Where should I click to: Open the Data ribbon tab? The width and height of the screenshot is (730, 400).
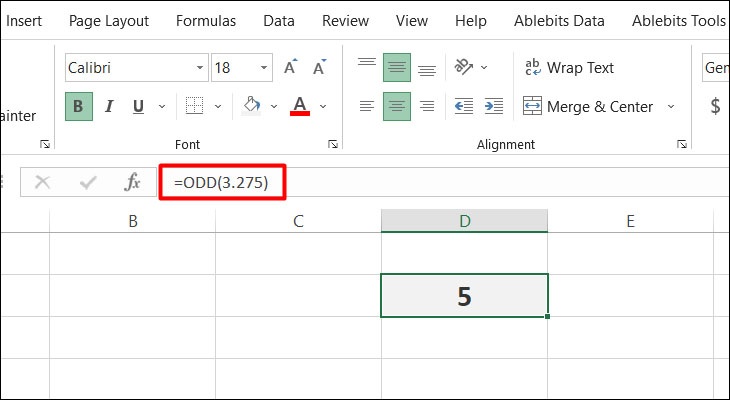279,20
